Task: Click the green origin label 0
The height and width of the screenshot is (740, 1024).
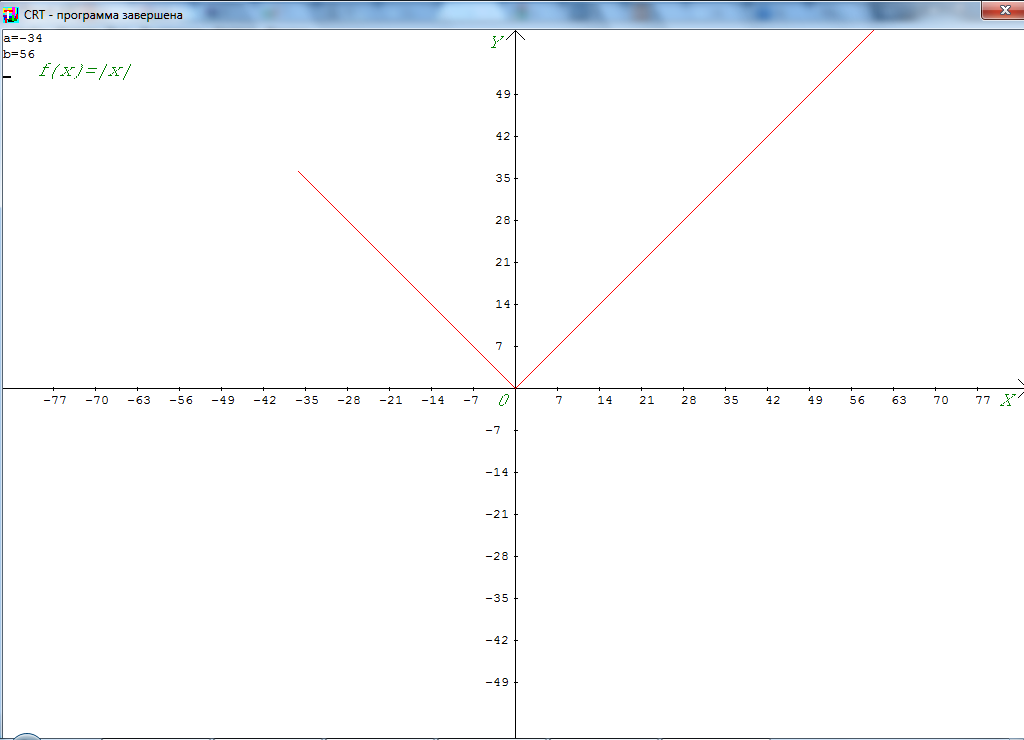Action: [x=503, y=400]
